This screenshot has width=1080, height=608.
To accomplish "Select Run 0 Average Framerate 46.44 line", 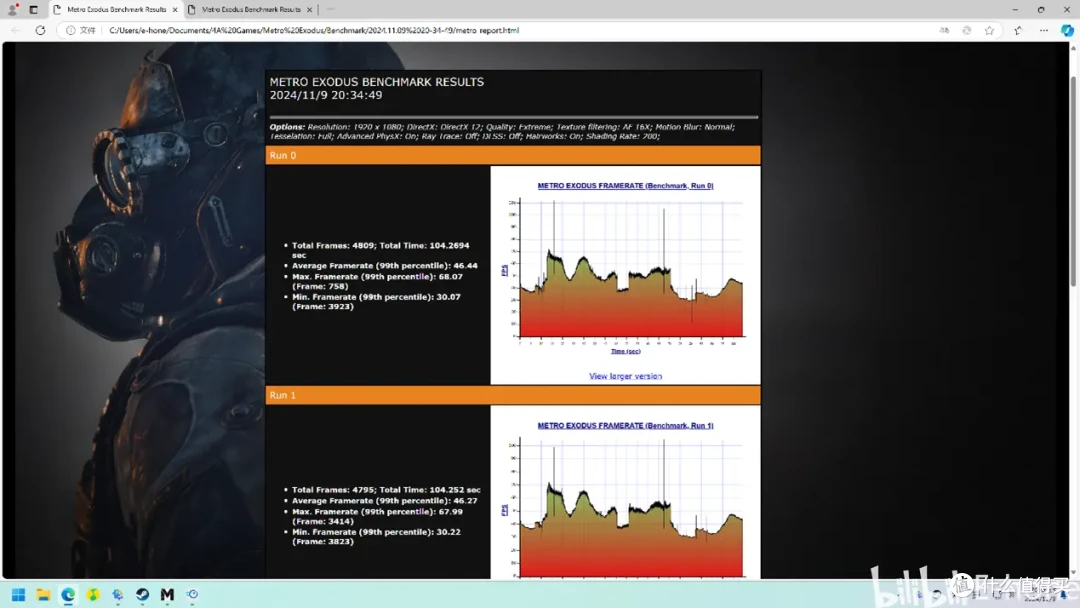I will (384, 266).
